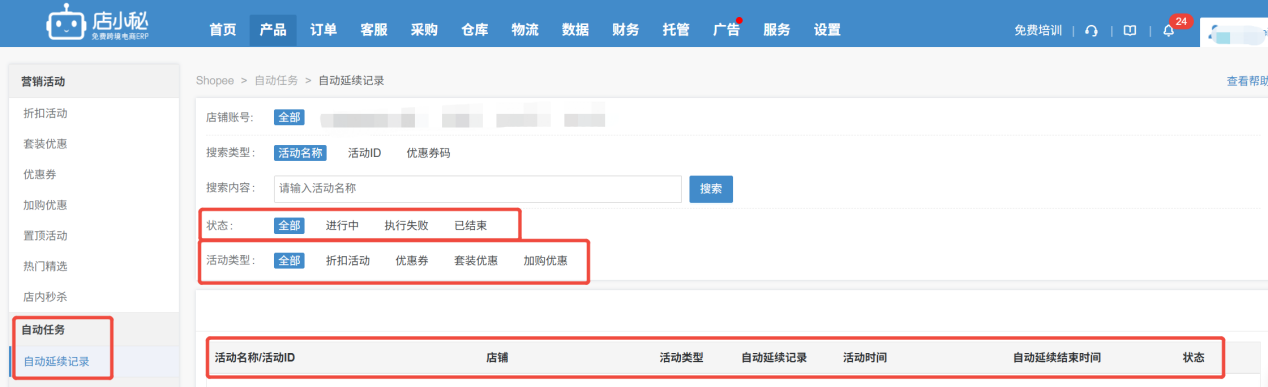Open the 采购 menu

click(424, 30)
